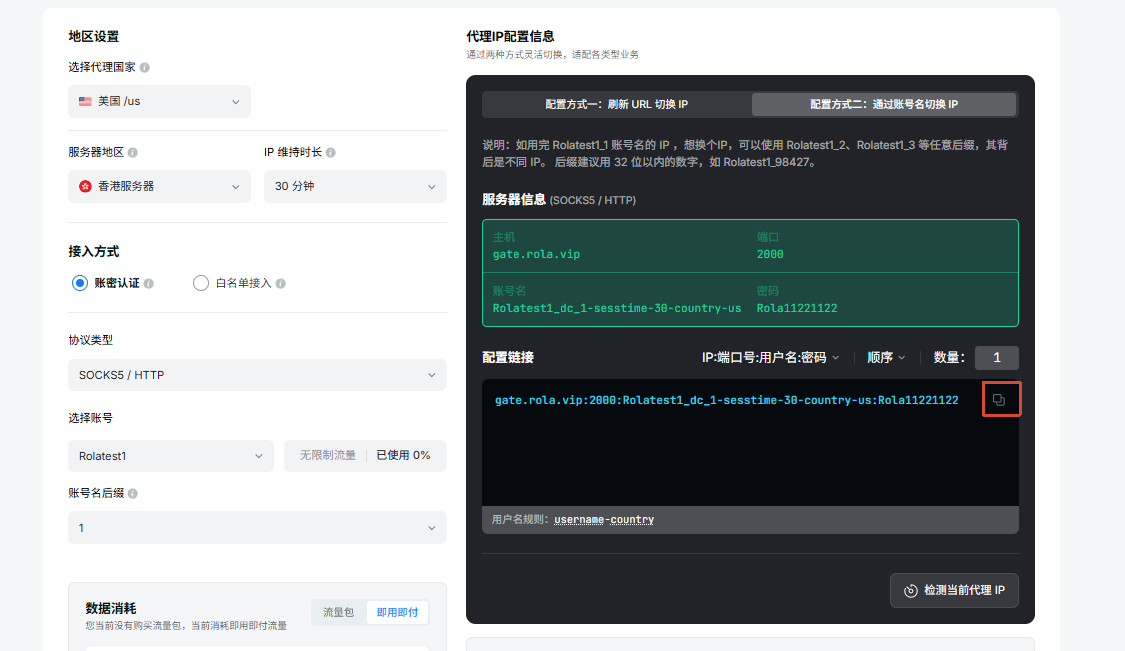Open the 顺序 order dropdown

[x=886, y=357]
